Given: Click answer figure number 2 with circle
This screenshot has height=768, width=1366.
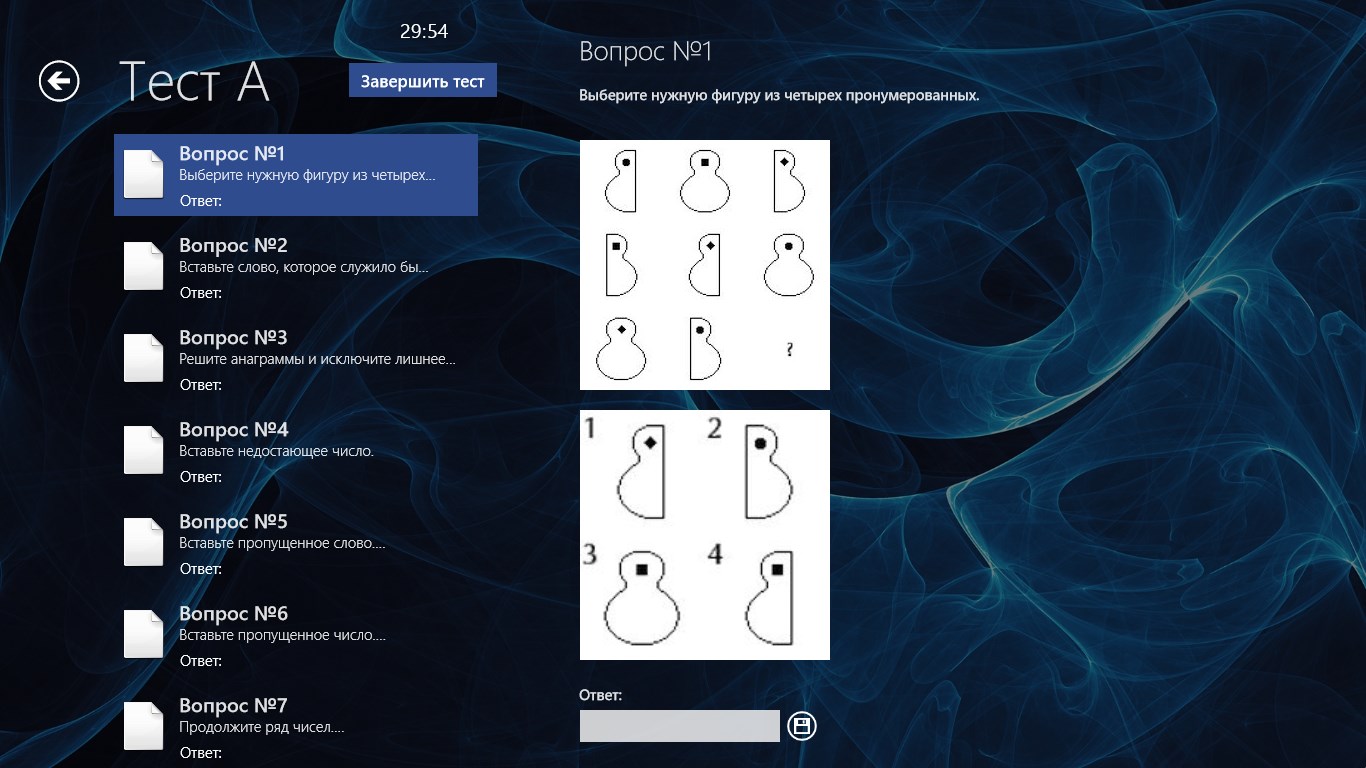Looking at the screenshot, I should (x=767, y=470).
